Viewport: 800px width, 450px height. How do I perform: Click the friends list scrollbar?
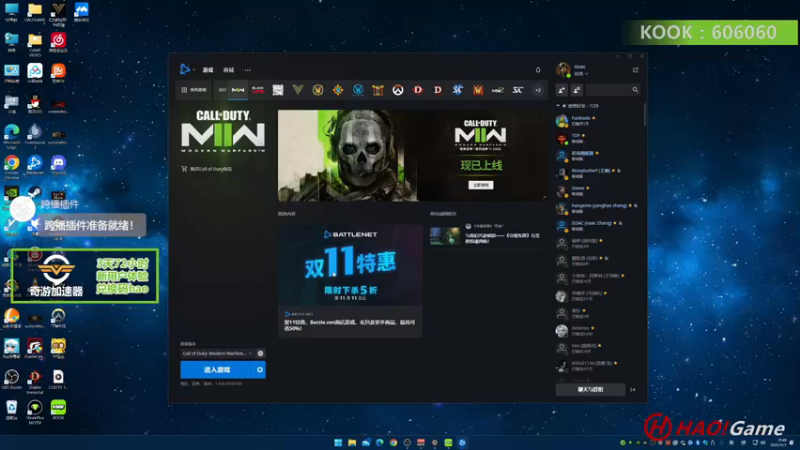coord(645,115)
